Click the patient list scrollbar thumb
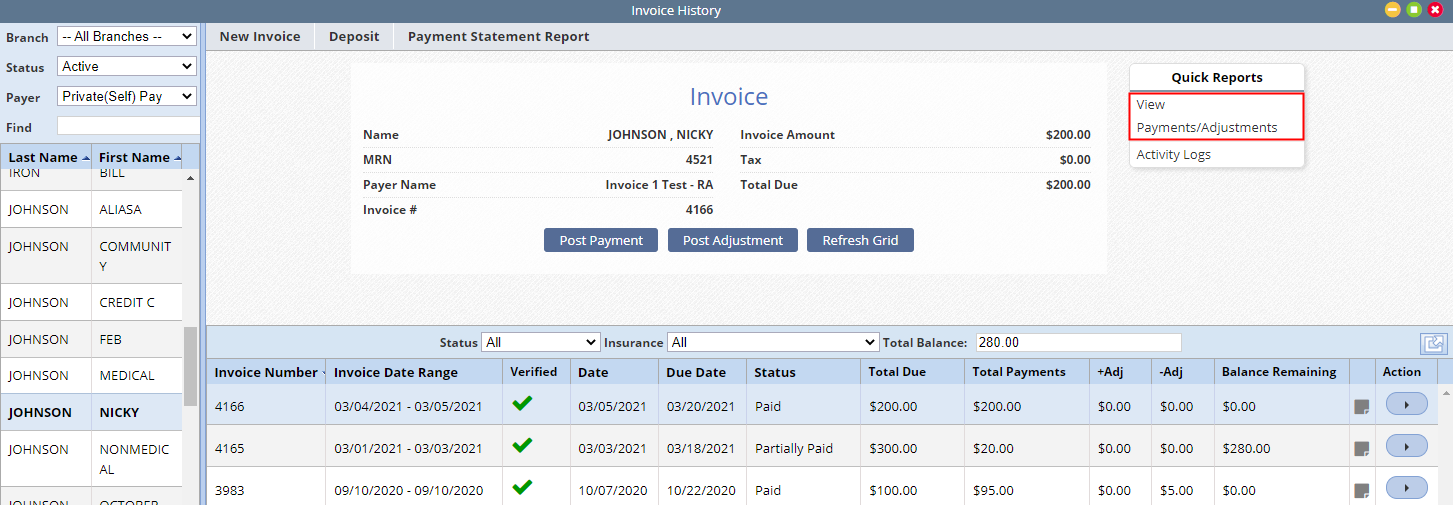Viewport: 1453px width, 505px height. click(190, 365)
